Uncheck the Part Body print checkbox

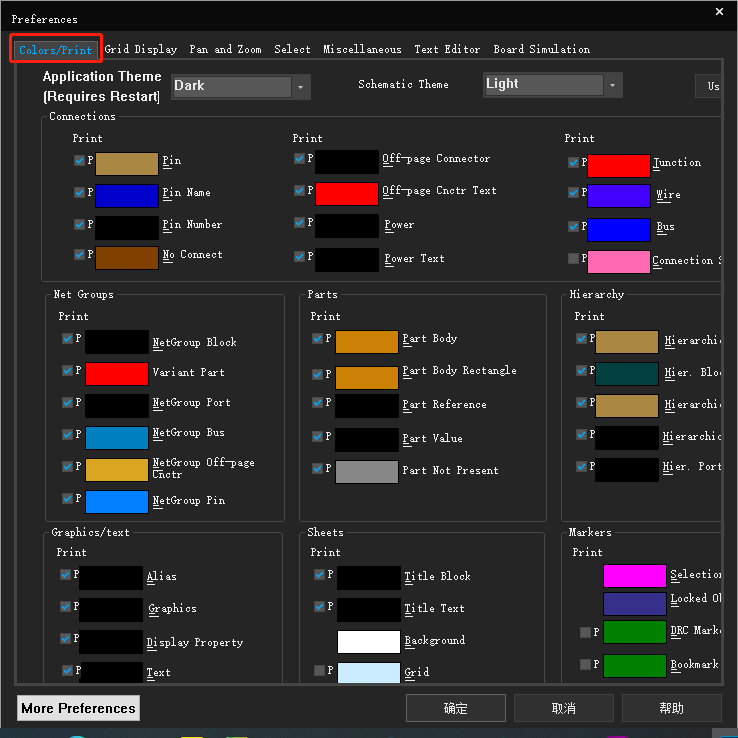[x=318, y=339]
